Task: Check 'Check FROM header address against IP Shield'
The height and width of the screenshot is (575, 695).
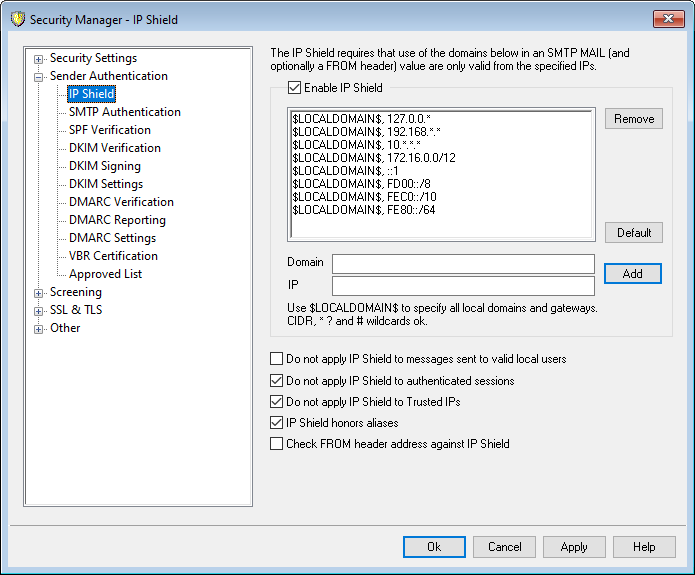Action: pos(277,444)
